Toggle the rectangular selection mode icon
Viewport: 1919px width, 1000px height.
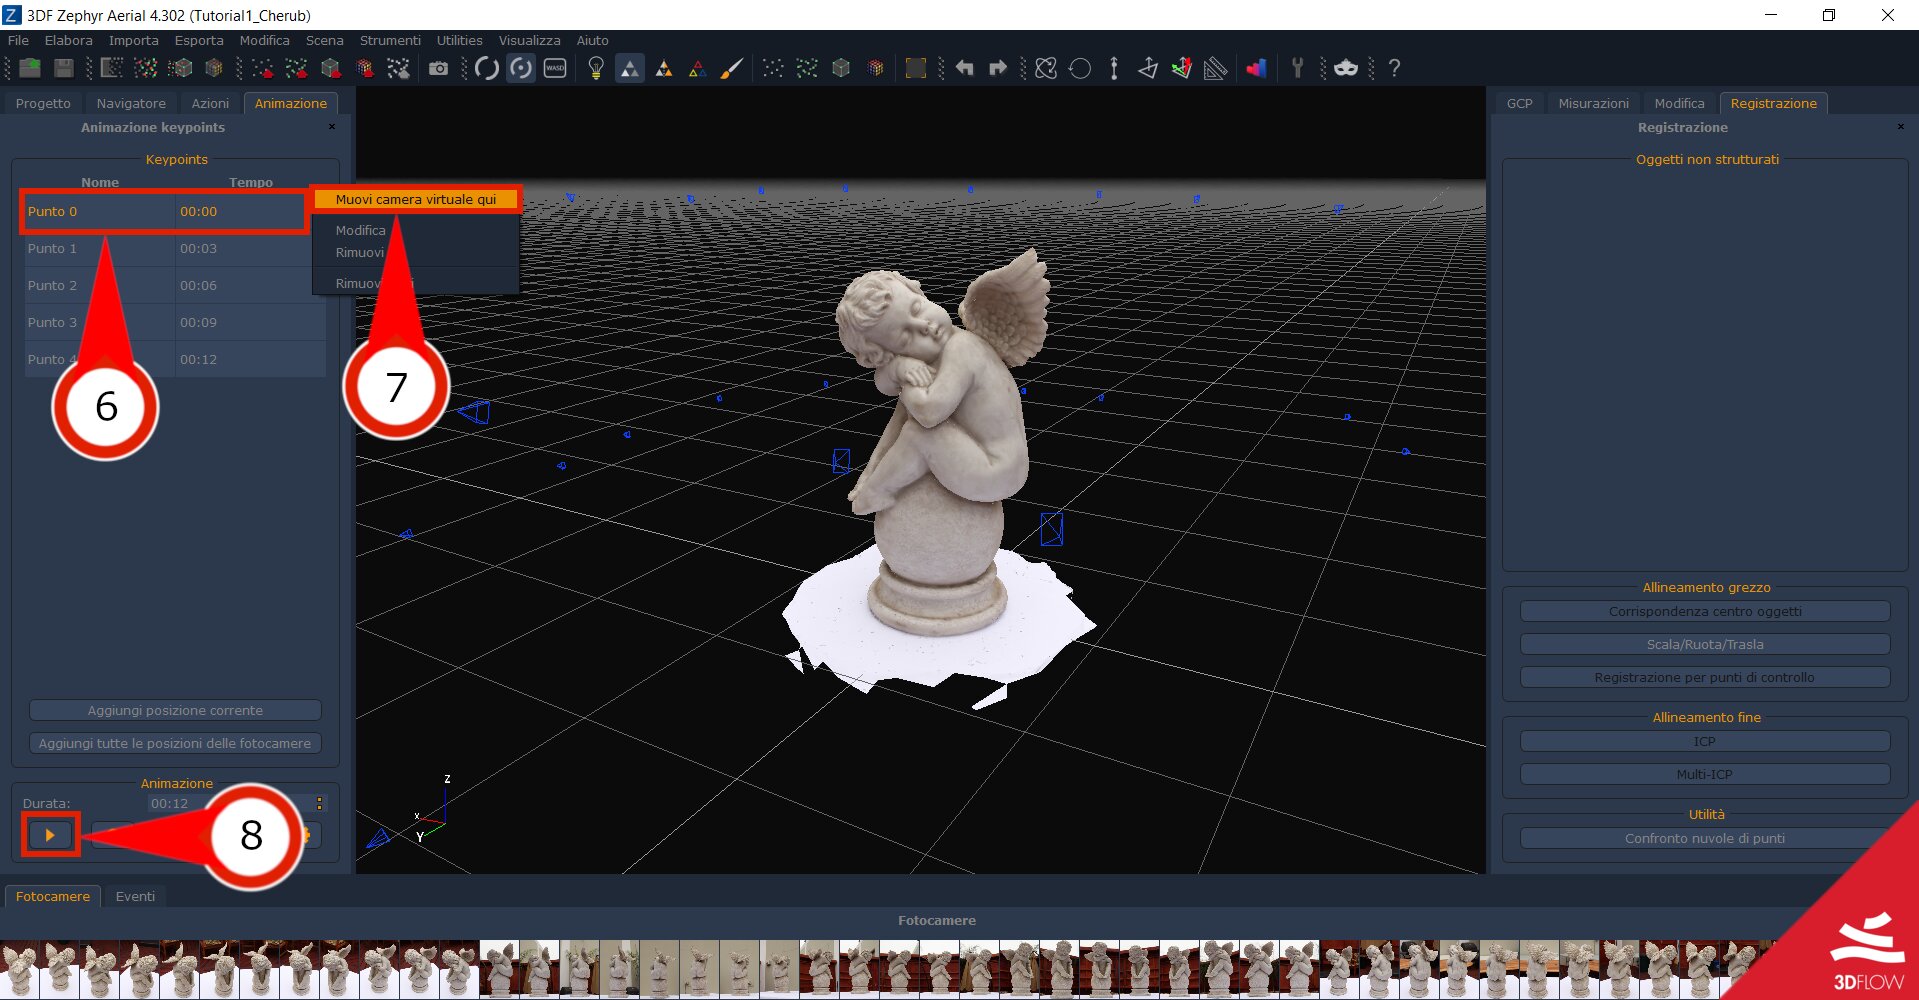[915, 68]
